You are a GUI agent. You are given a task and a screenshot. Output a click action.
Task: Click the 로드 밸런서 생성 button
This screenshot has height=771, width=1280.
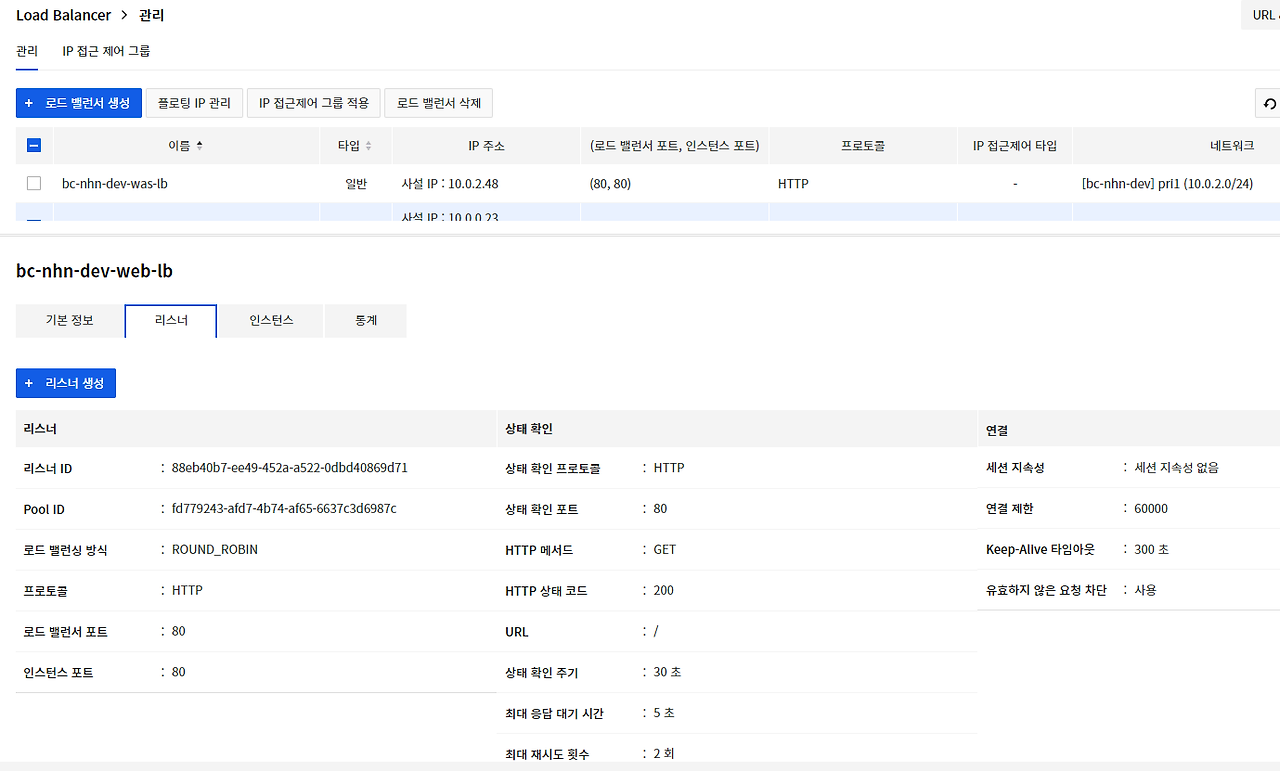pyautogui.click(x=78, y=103)
